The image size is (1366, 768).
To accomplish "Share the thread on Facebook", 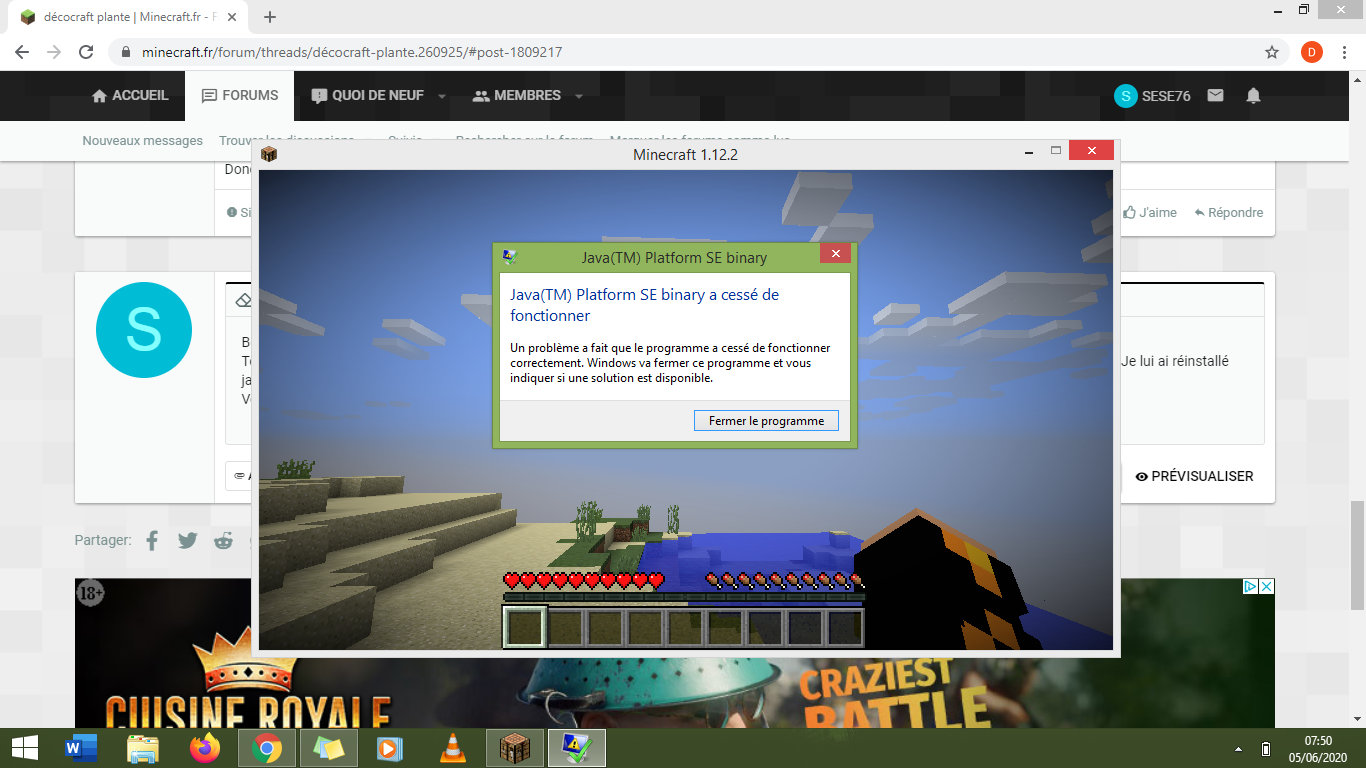I will point(152,540).
